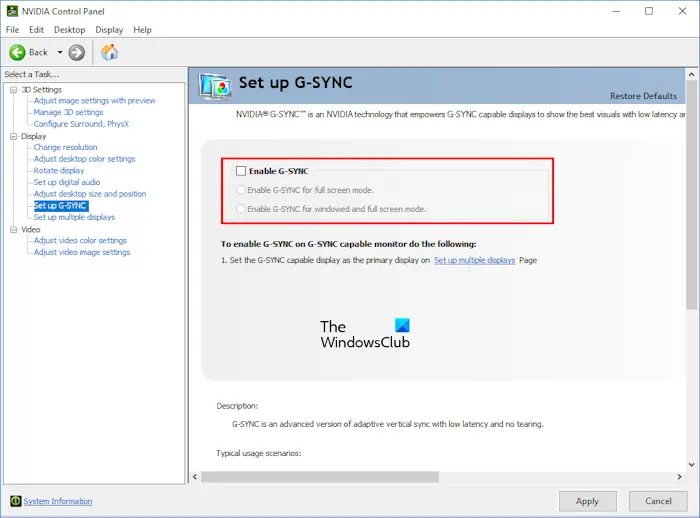Click the System Information NVIDIA icon

16,501
